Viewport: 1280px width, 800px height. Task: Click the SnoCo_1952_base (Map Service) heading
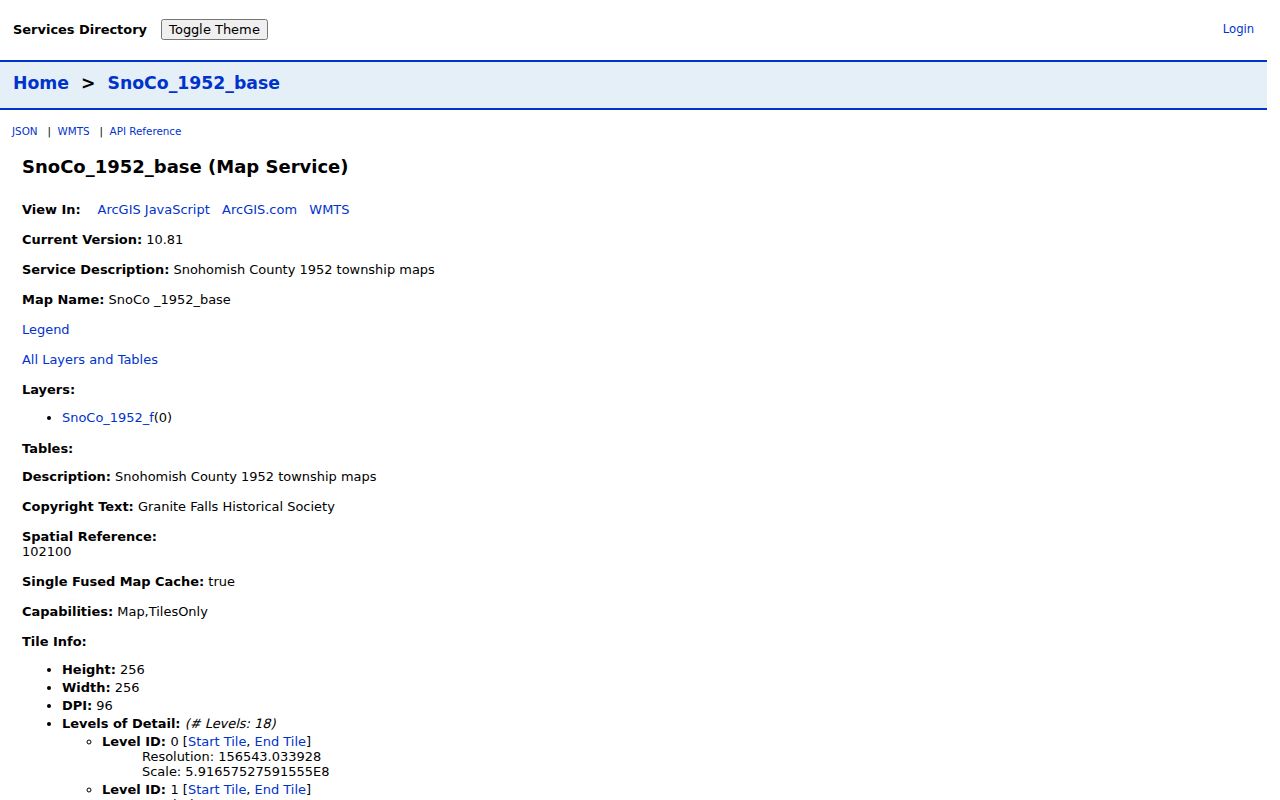tap(185, 167)
